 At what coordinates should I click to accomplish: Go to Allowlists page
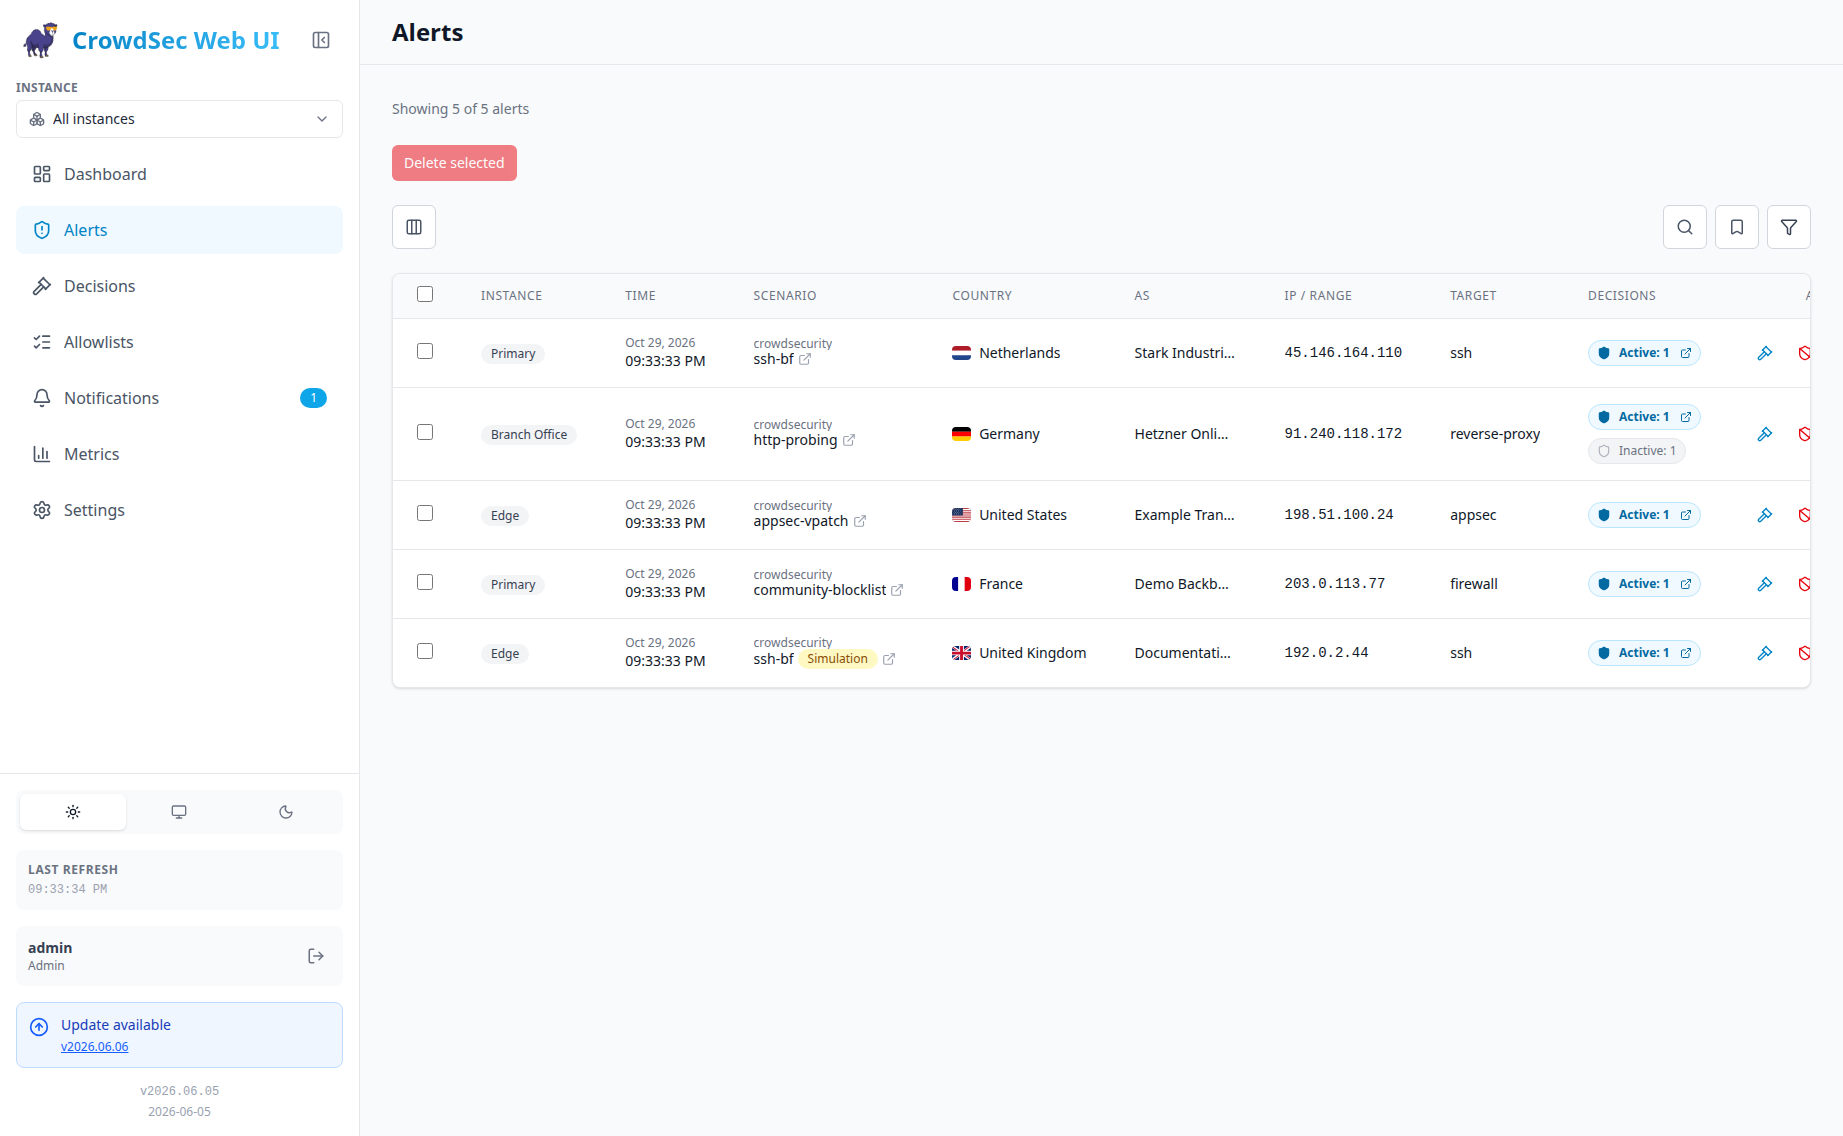click(x=179, y=342)
